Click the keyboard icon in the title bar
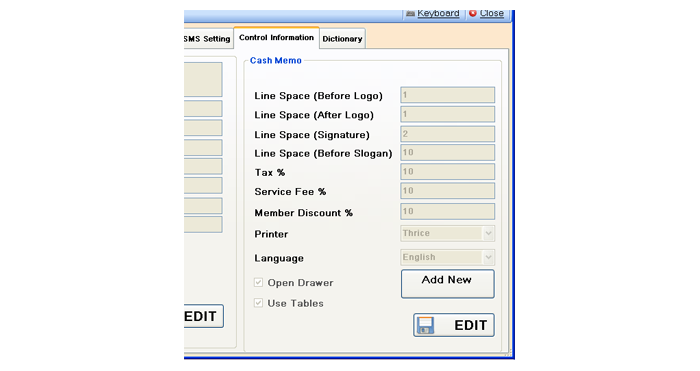This screenshot has height=371, width=700. (x=410, y=14)
